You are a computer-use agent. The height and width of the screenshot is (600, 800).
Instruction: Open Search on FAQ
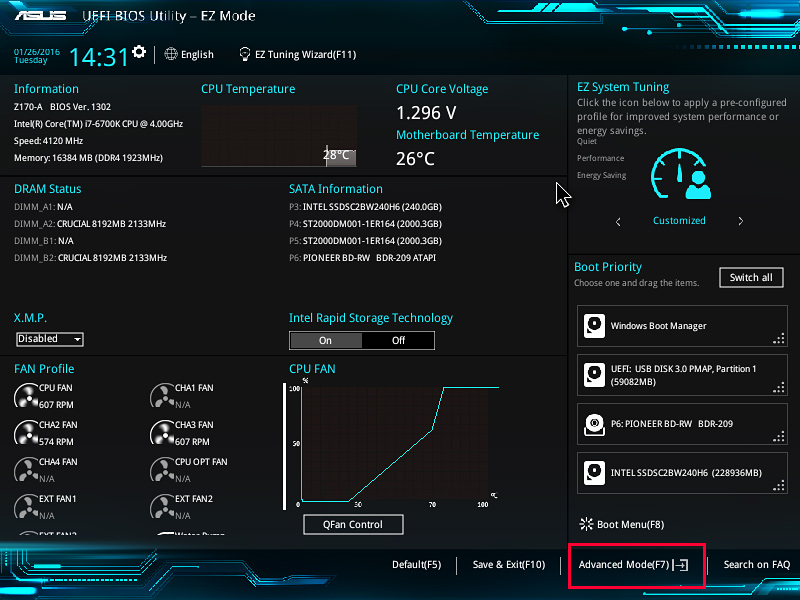pyautogui.click(x=757, y=565)
